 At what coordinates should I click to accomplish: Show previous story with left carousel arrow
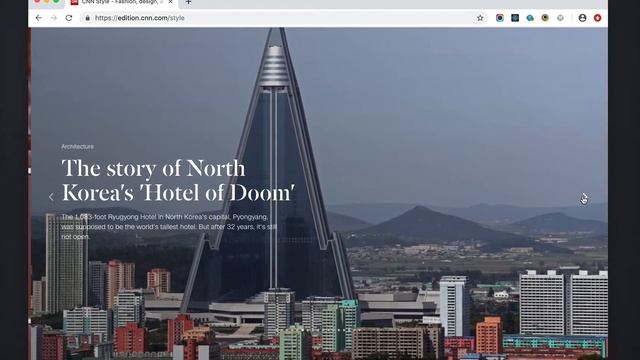click(51, 197)
